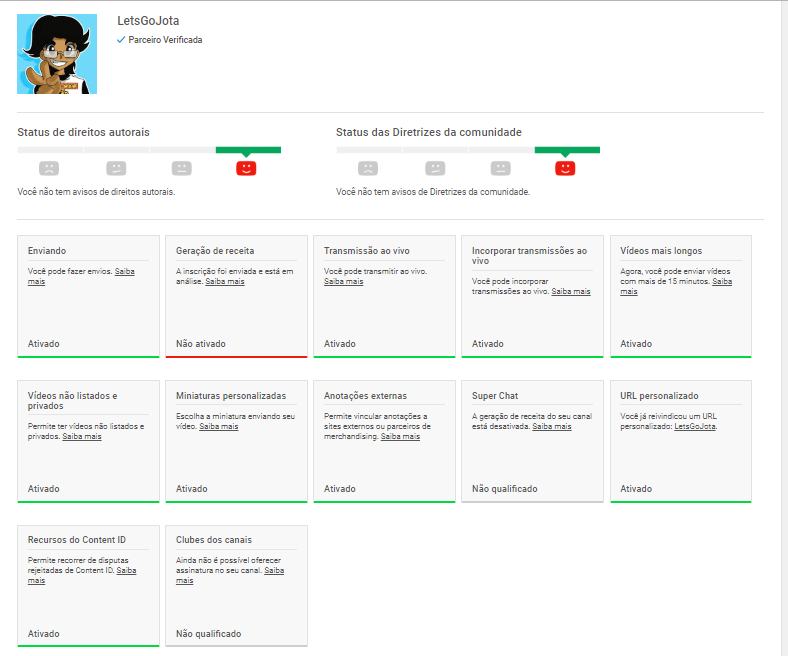Click the red smiley under copyright status
Image resolution: width=788 pixels, height=656 pixels.
pos(246,168)
